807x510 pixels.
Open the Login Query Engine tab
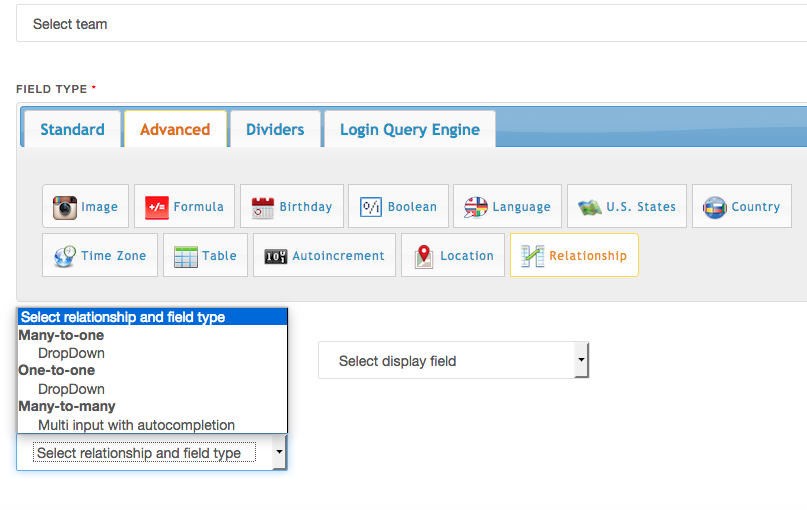410,129
